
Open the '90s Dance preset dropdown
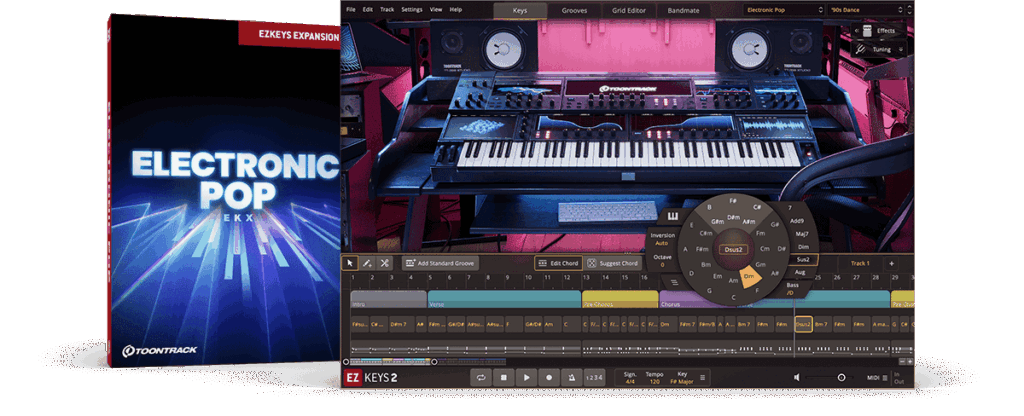click(x=868, y=10)
